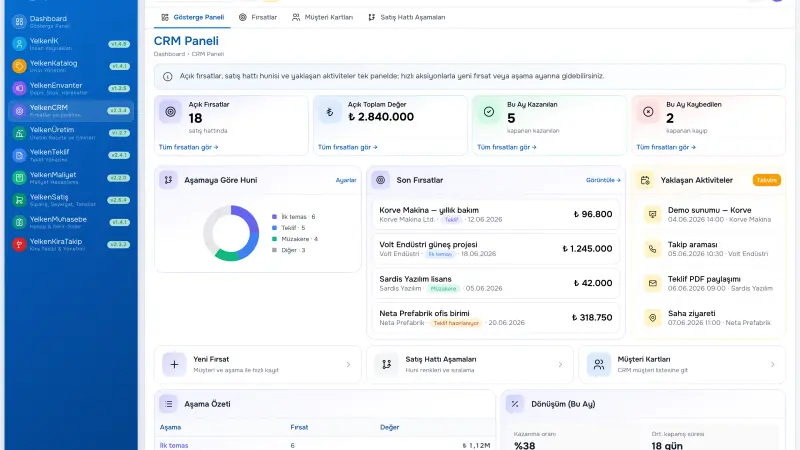Screen dimensions: 800x450
Task: Click the orange Takvim button
Action: click(x=766, y=180)
